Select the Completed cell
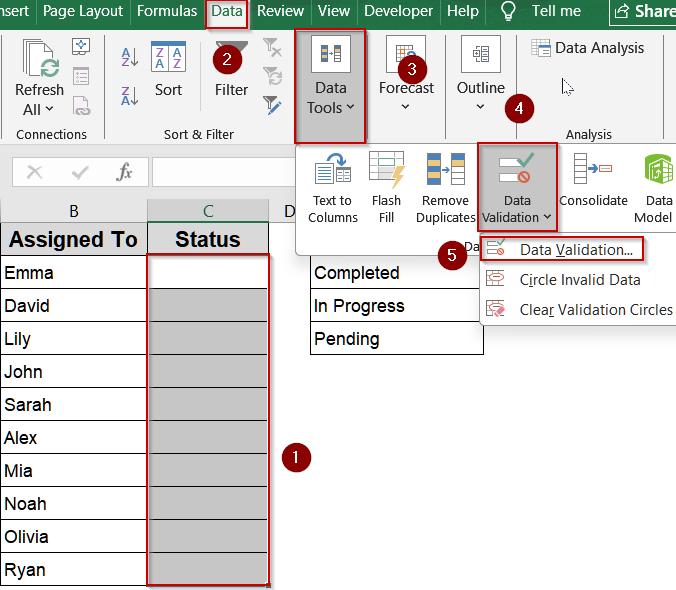 pos(395,272)
